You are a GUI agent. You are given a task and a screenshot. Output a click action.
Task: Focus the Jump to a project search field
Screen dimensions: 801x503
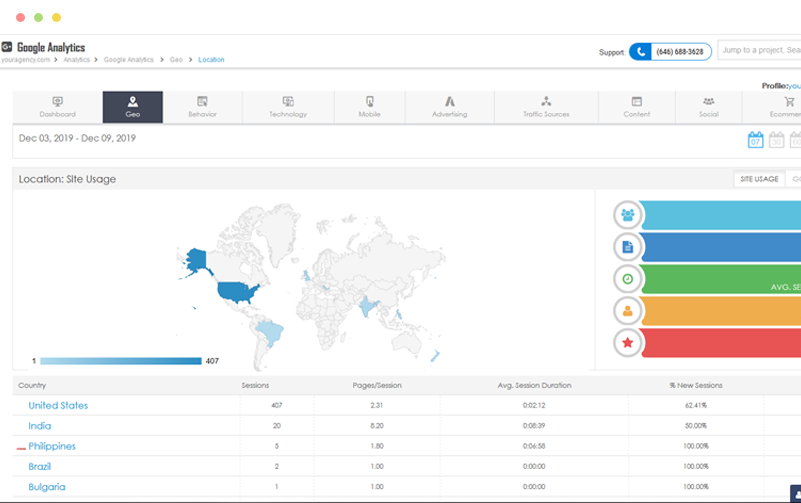(759, 50)
